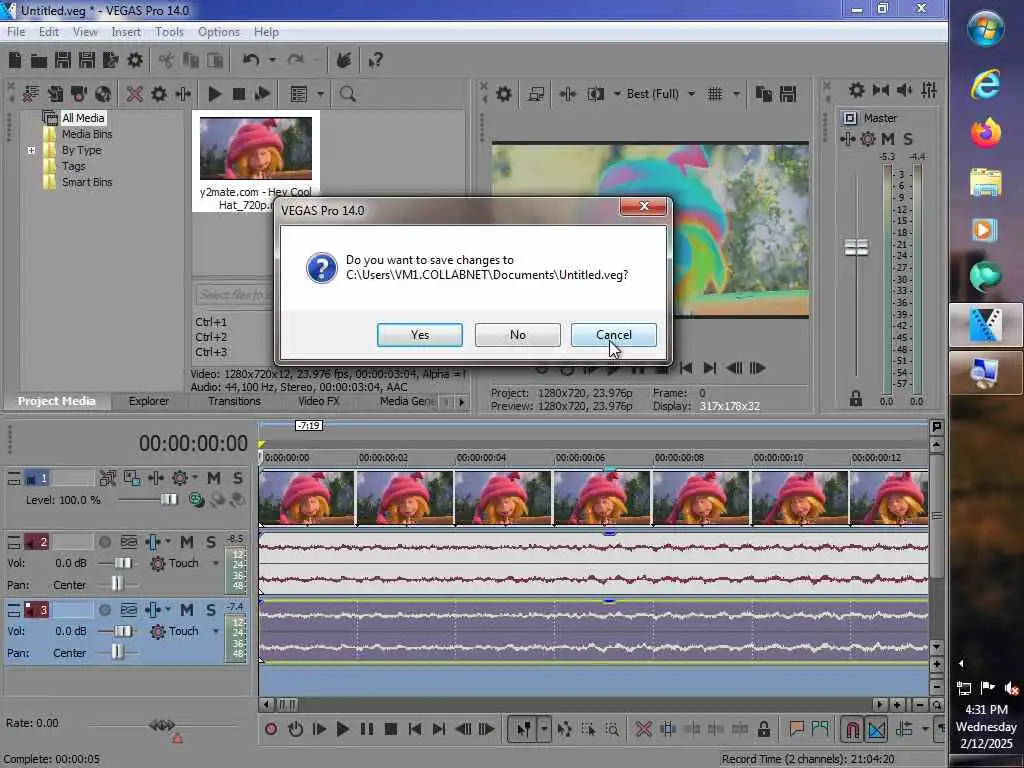Click No in the save dialog

pos(517,334)
